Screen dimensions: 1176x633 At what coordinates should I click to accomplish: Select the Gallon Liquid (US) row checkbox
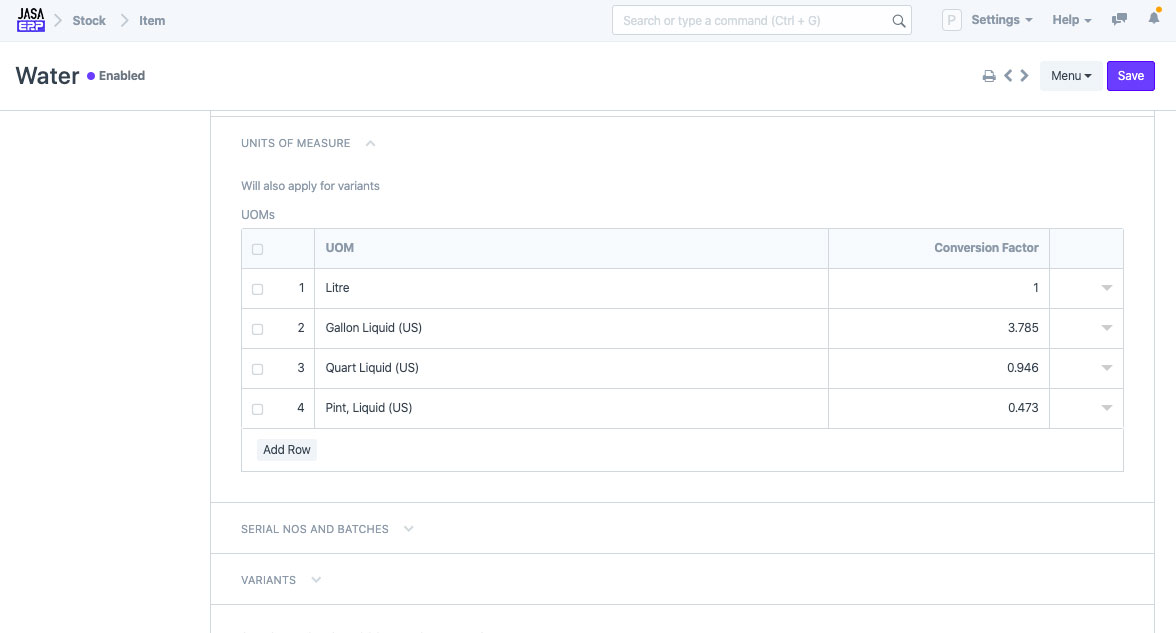pyautogui.click(x=257, y=329)
